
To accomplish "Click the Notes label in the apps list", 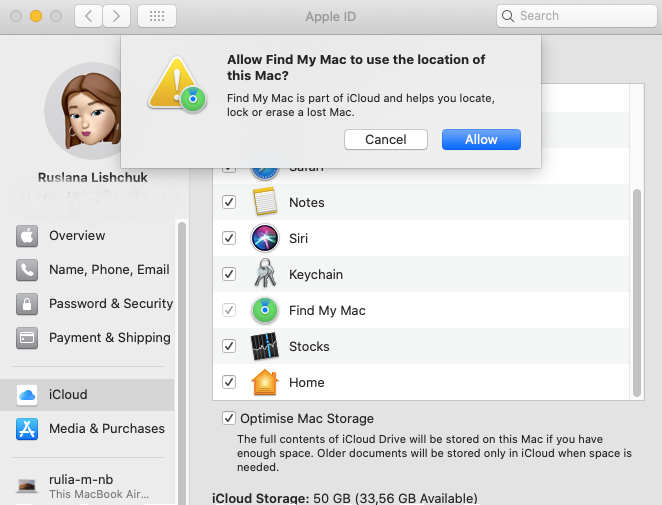I will [307, 203].
